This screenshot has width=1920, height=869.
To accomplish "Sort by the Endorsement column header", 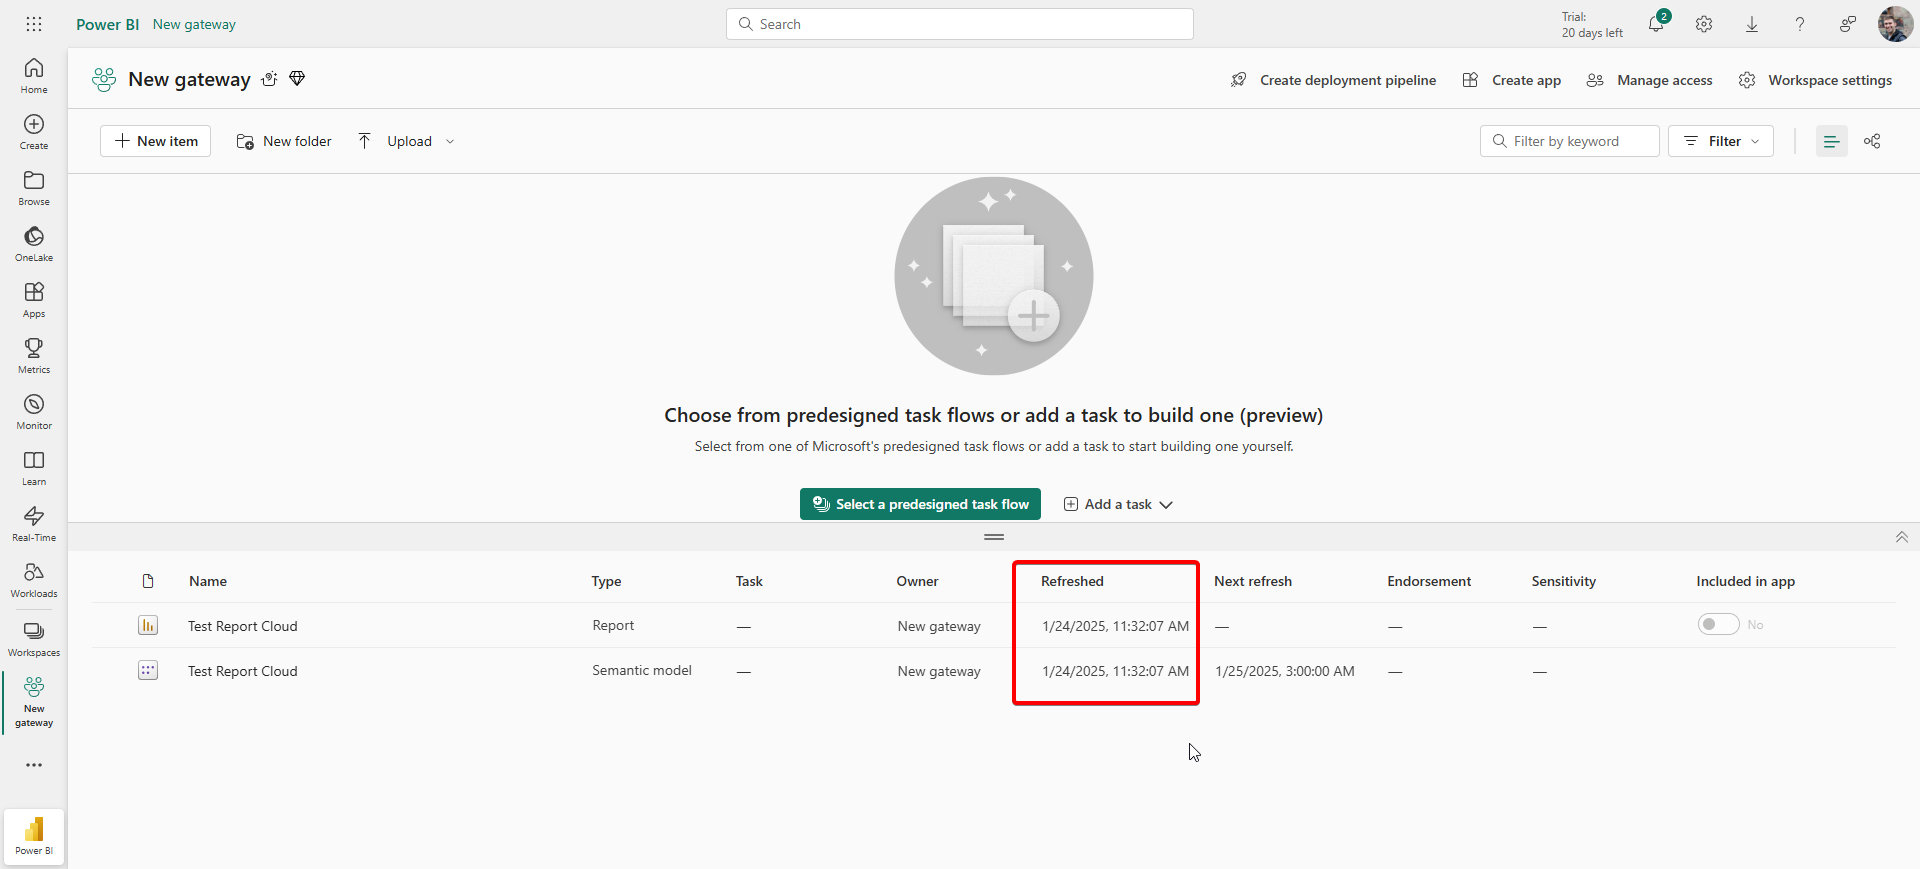I will coord(1429,581).
